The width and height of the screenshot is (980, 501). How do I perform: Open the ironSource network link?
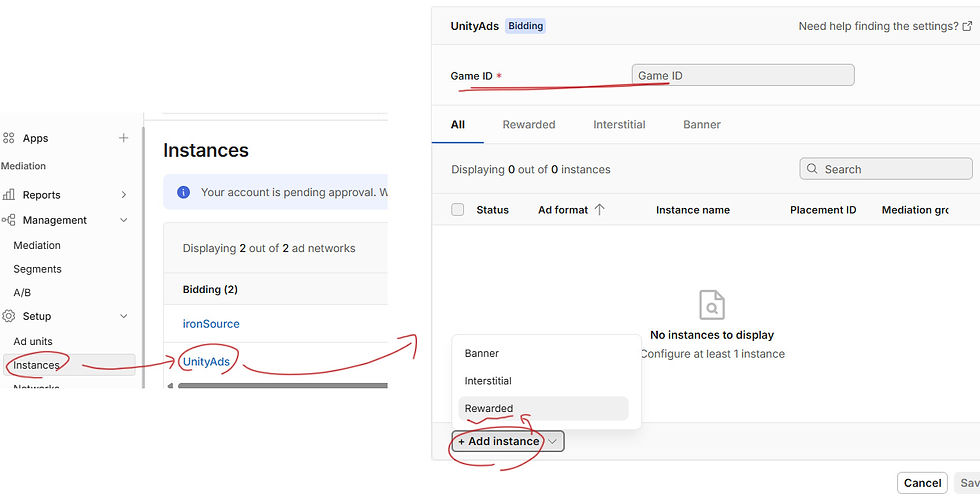[211, 324]
